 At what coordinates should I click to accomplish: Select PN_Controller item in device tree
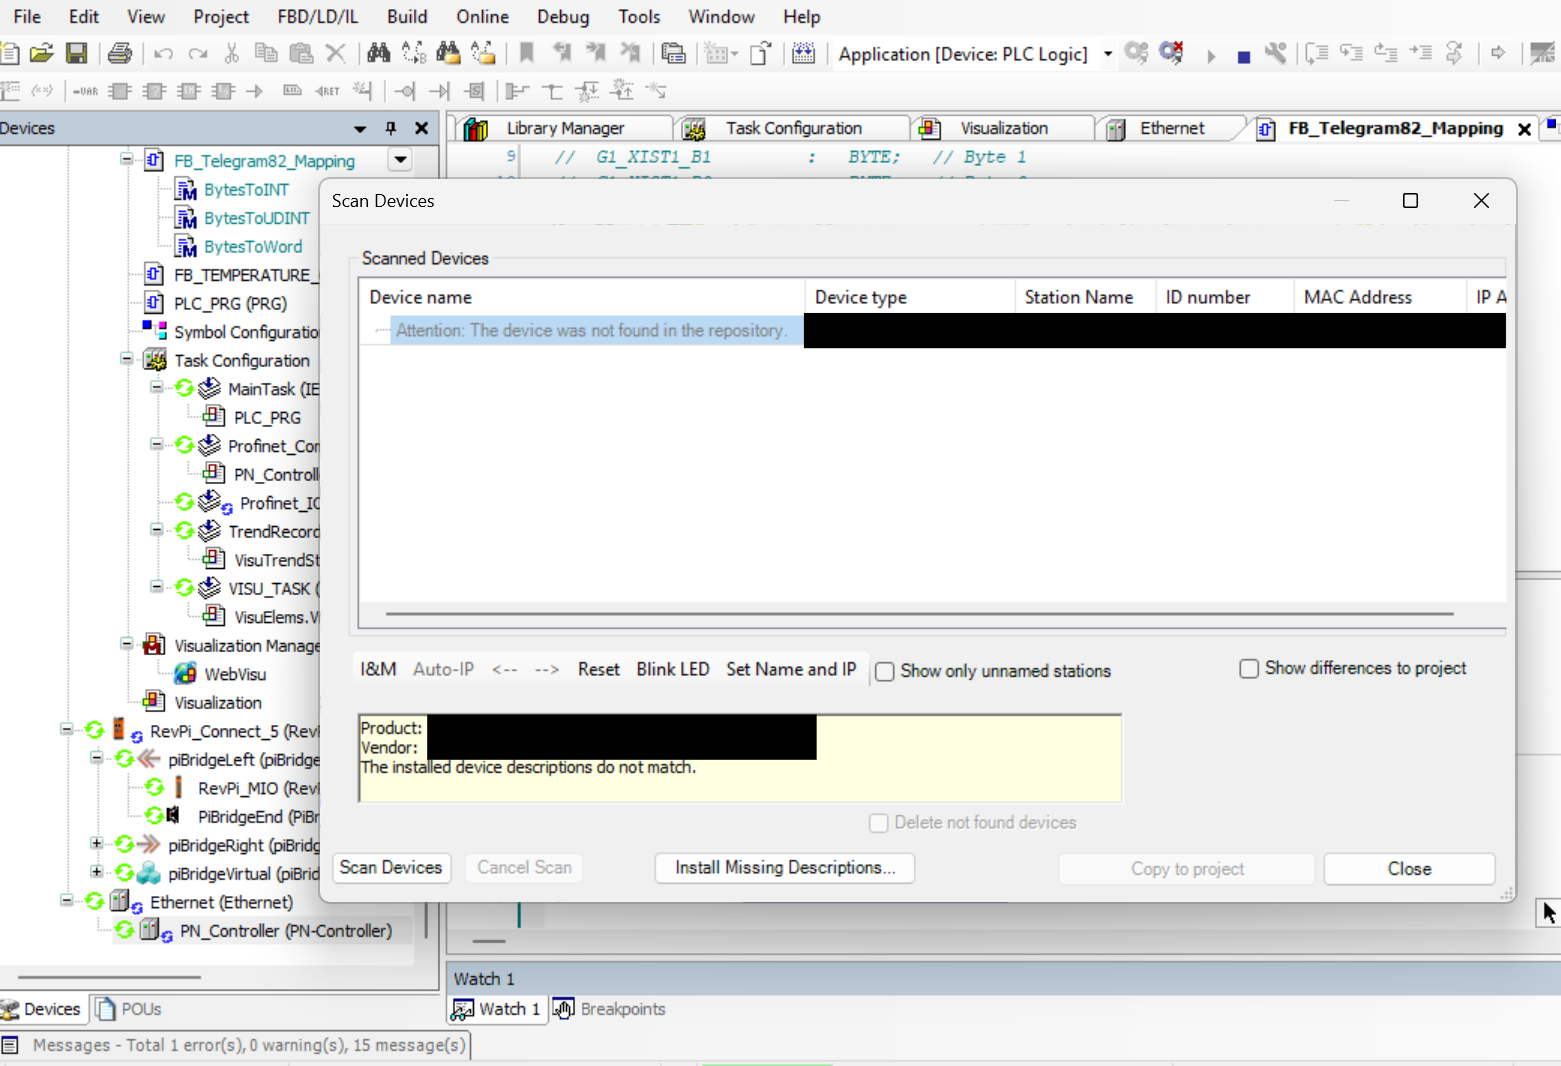[285, 931]
